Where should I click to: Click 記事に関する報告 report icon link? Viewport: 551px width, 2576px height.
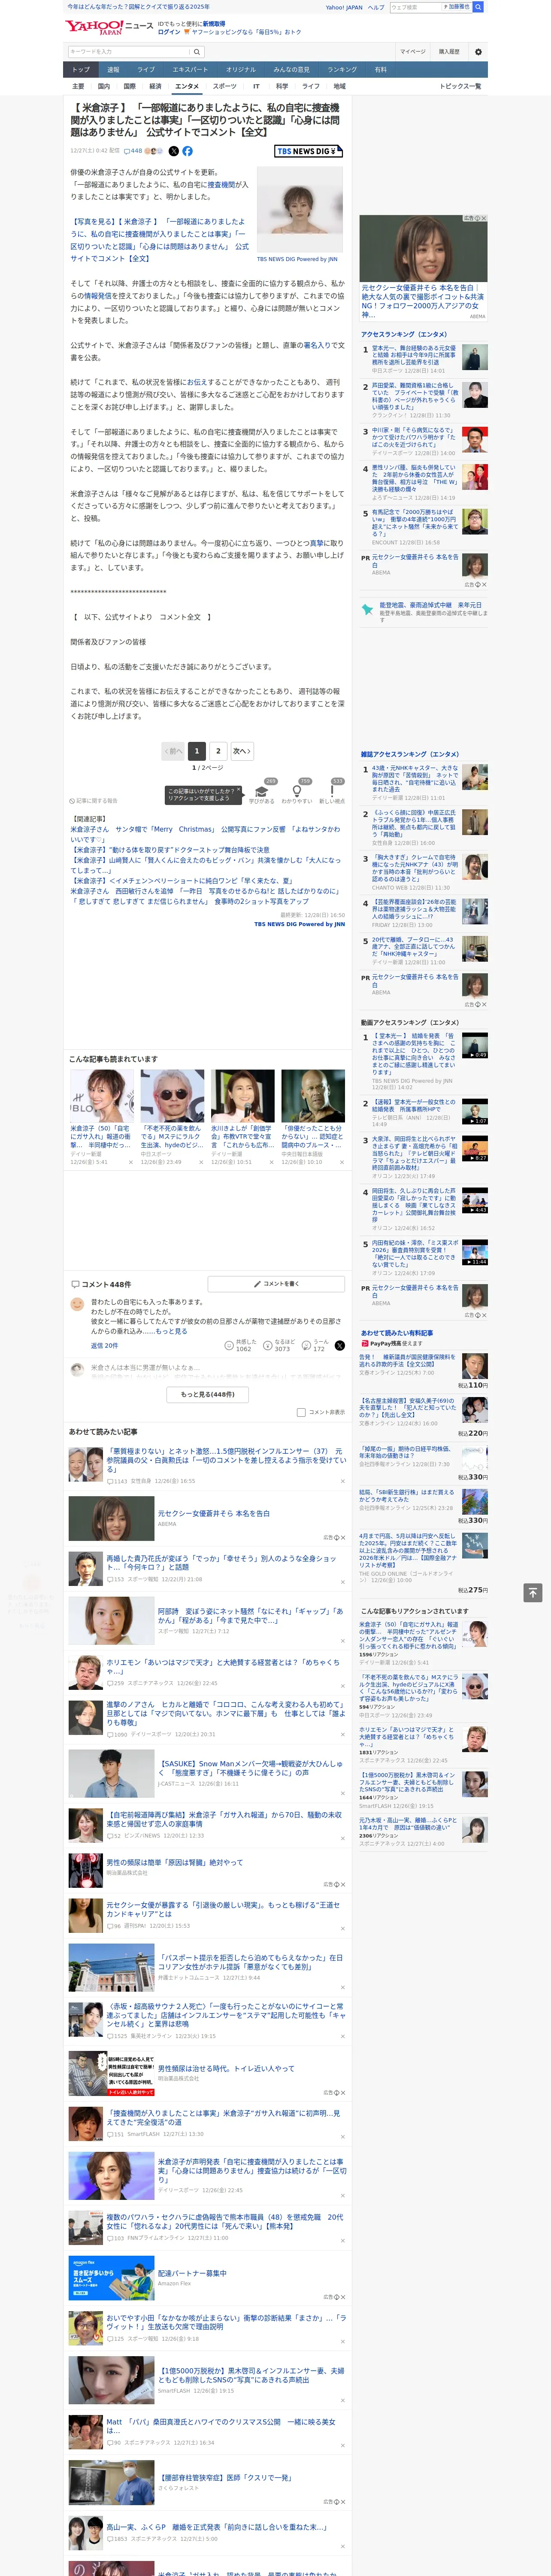(94, 801)
